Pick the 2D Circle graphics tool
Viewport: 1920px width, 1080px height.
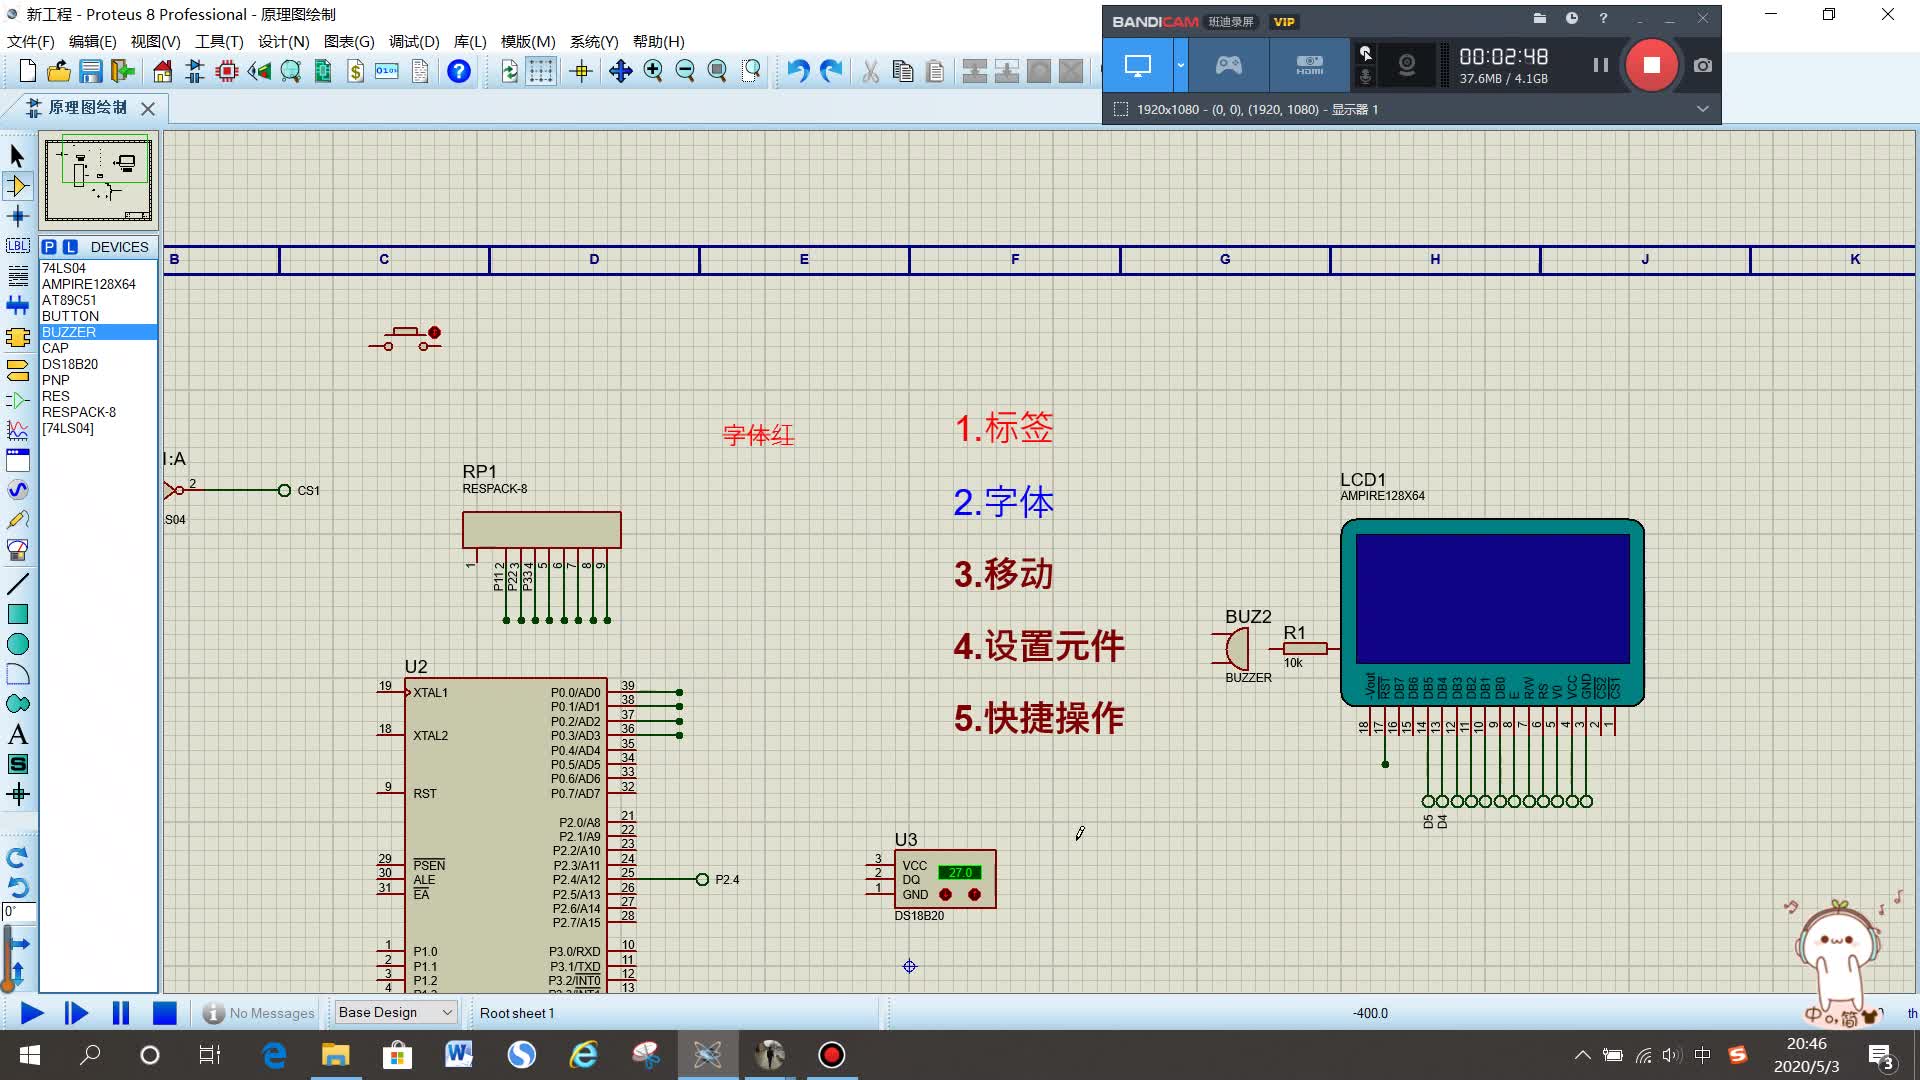[18, 645]
